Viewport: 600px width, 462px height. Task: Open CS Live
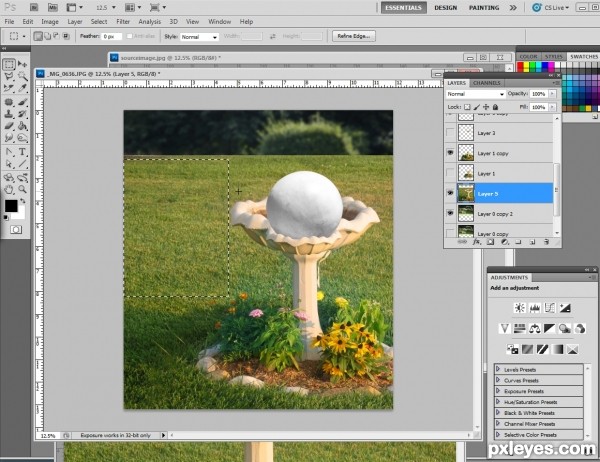tap(551, 8)
